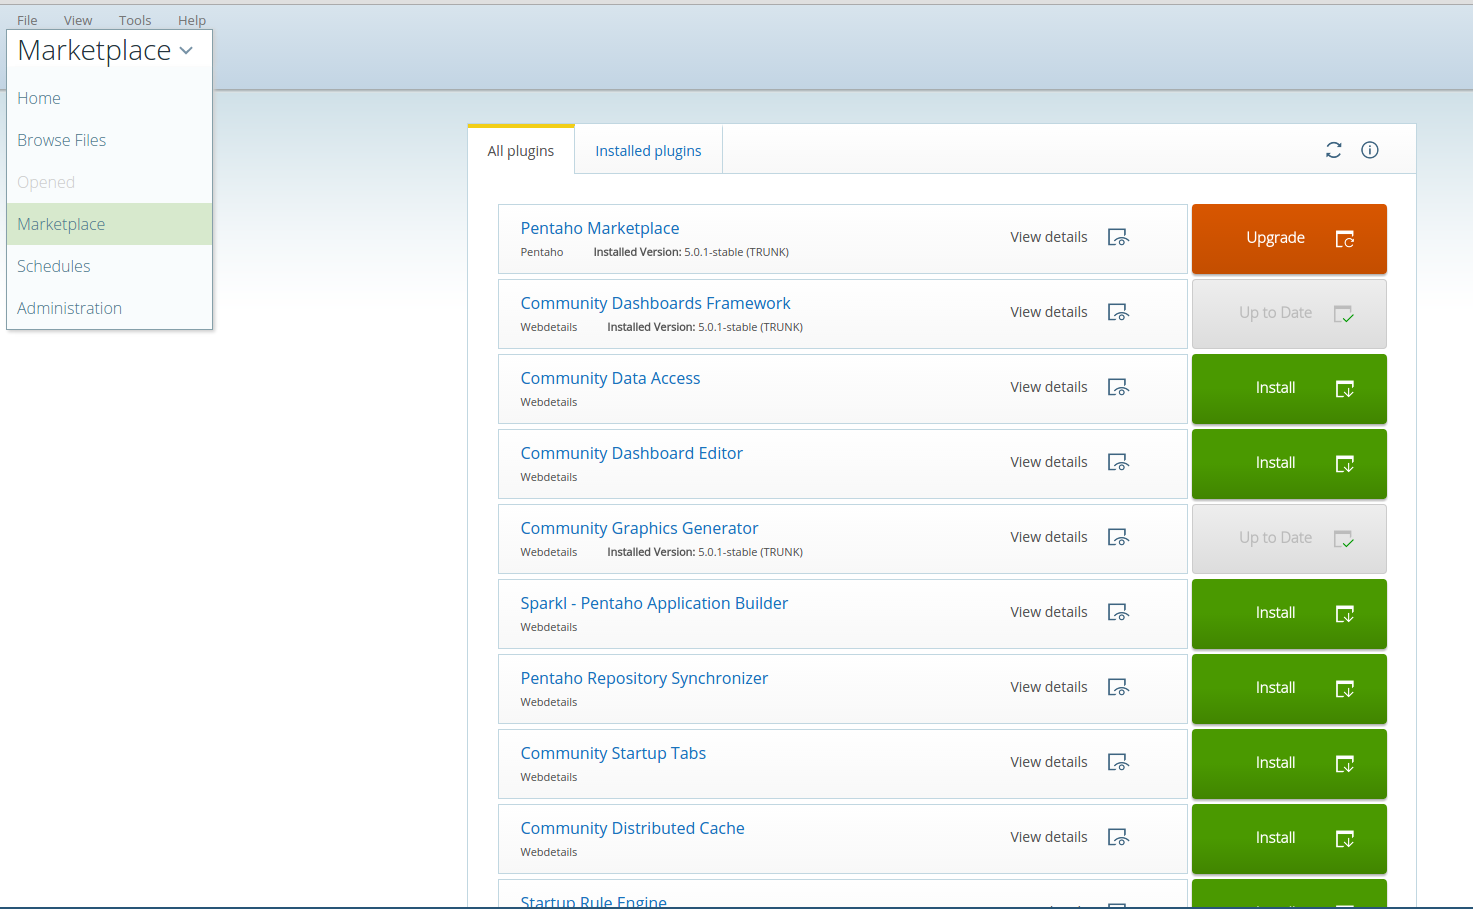Click up-to-date checkmark icon for Community Graphics Generator
The image size is (1473, 909).
coord(1345,539)
